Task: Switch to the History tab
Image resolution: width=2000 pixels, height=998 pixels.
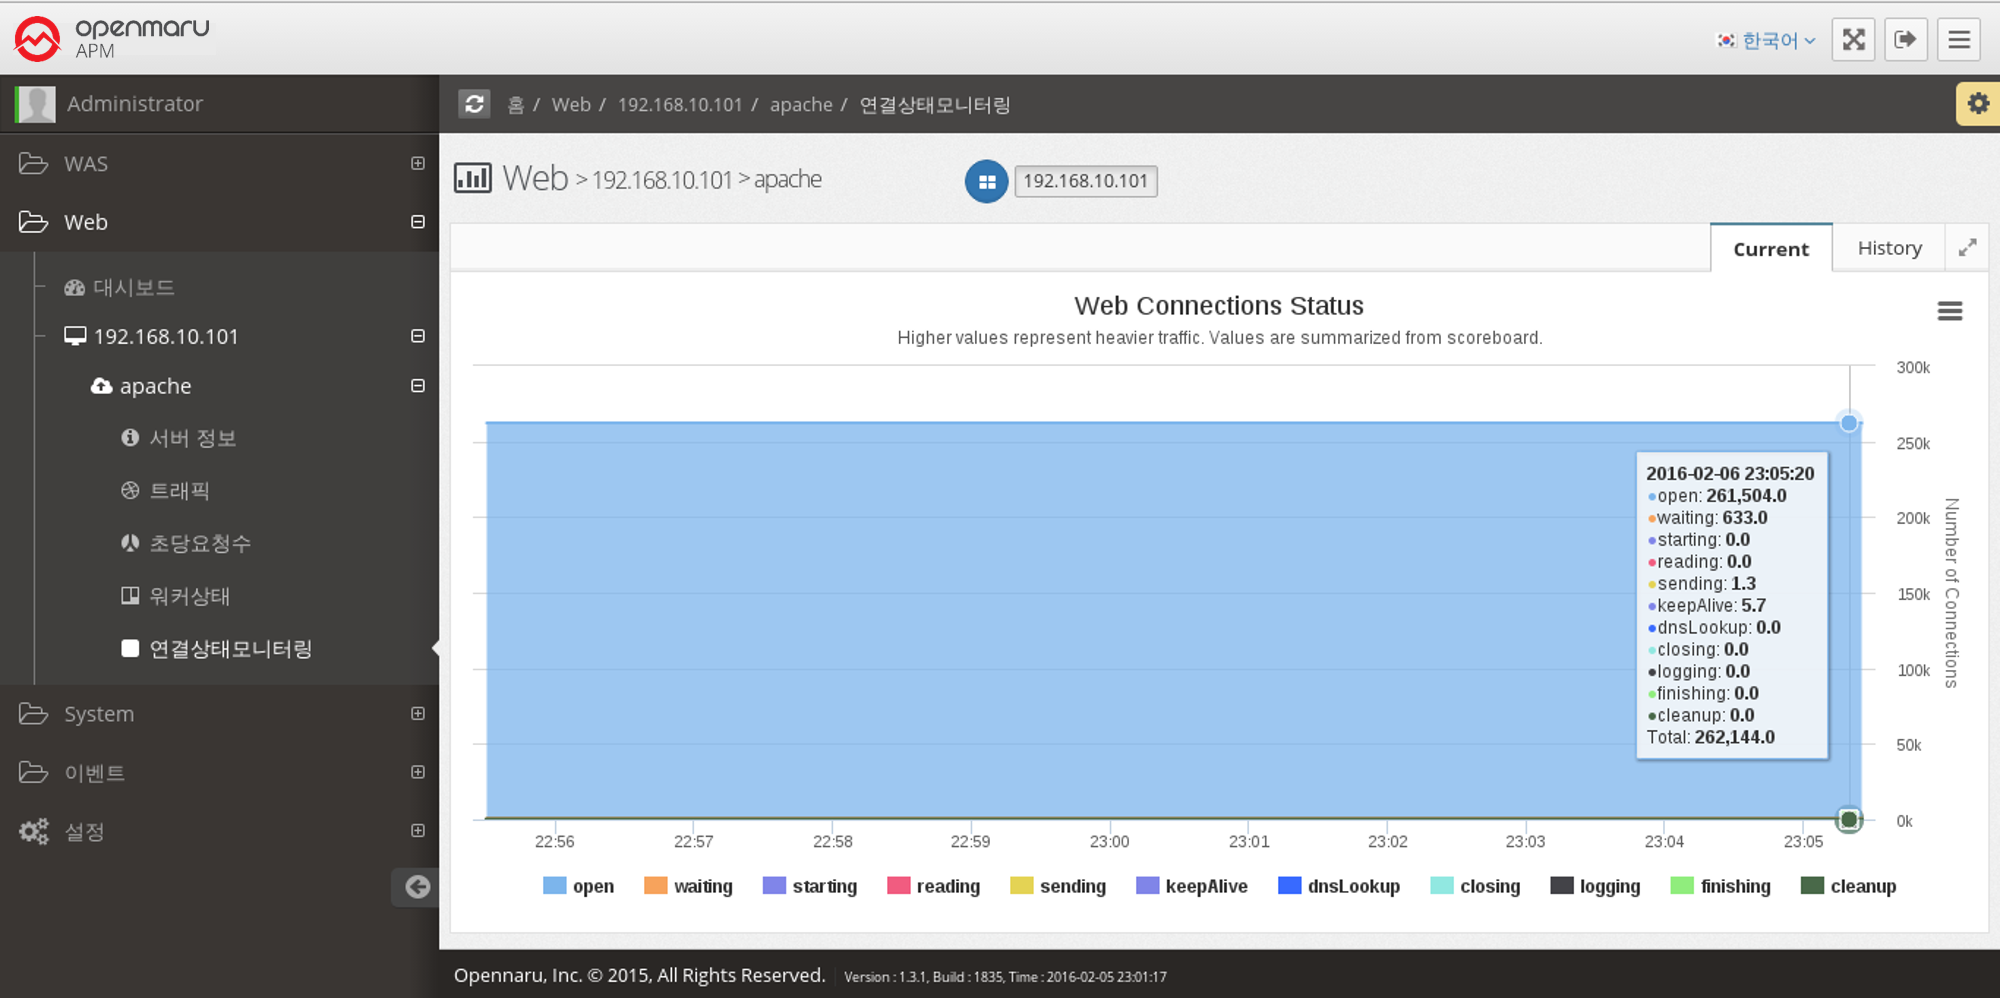Action: (1888, 248)
